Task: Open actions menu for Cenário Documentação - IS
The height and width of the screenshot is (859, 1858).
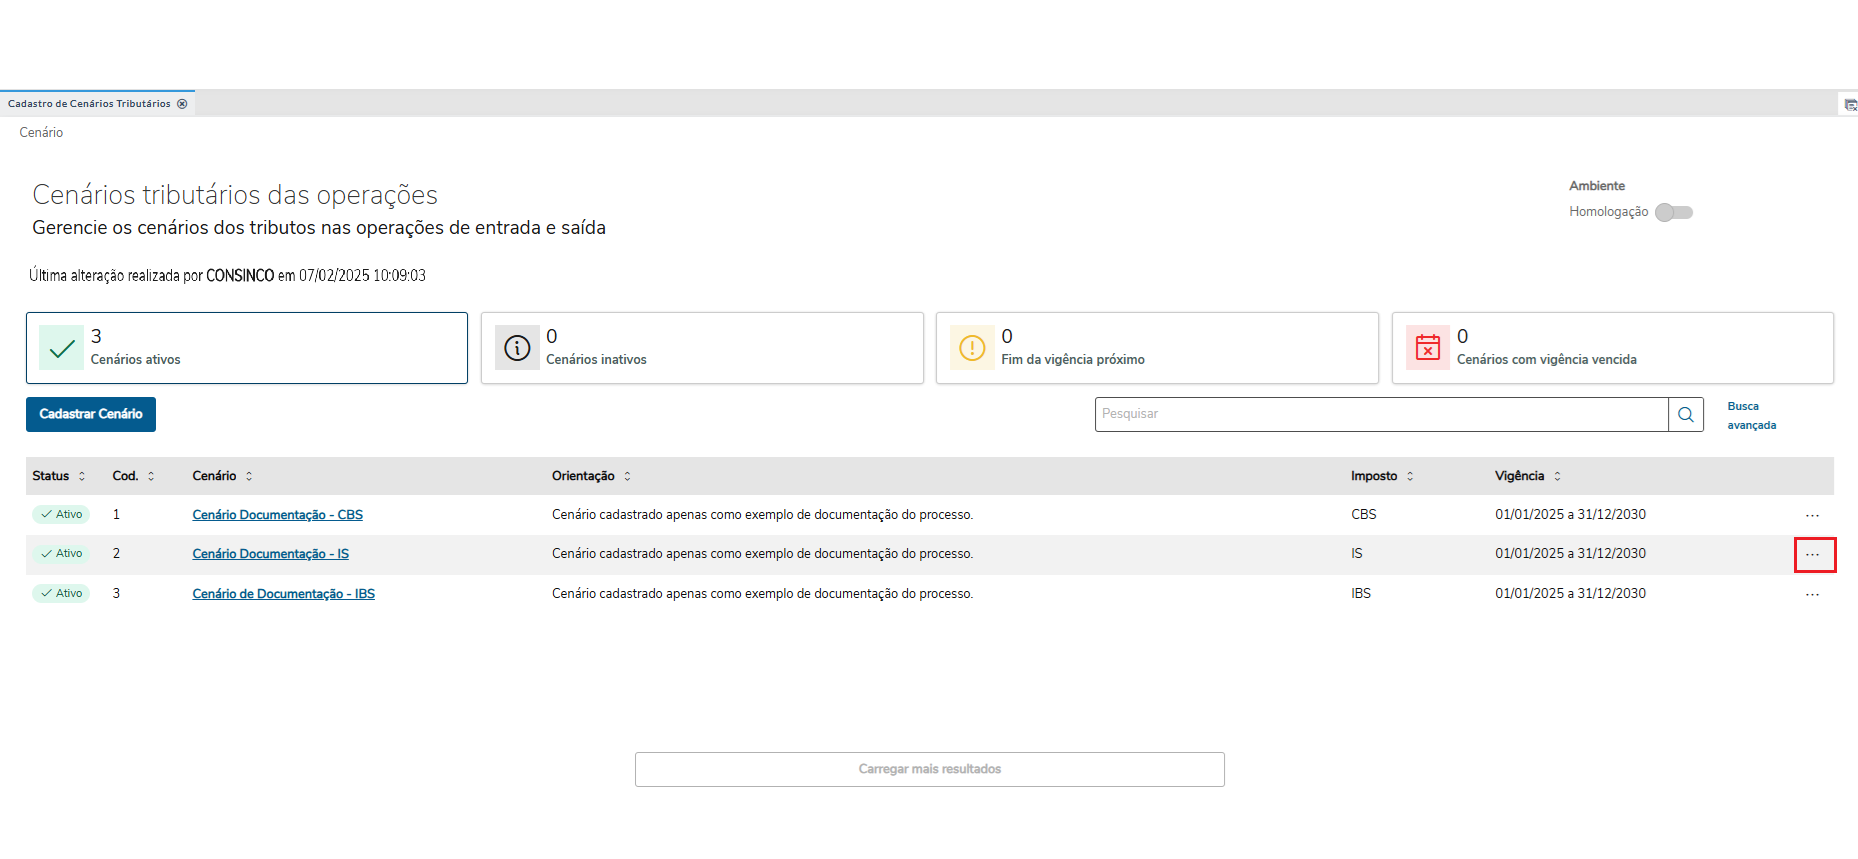Action: (1814, 555)
